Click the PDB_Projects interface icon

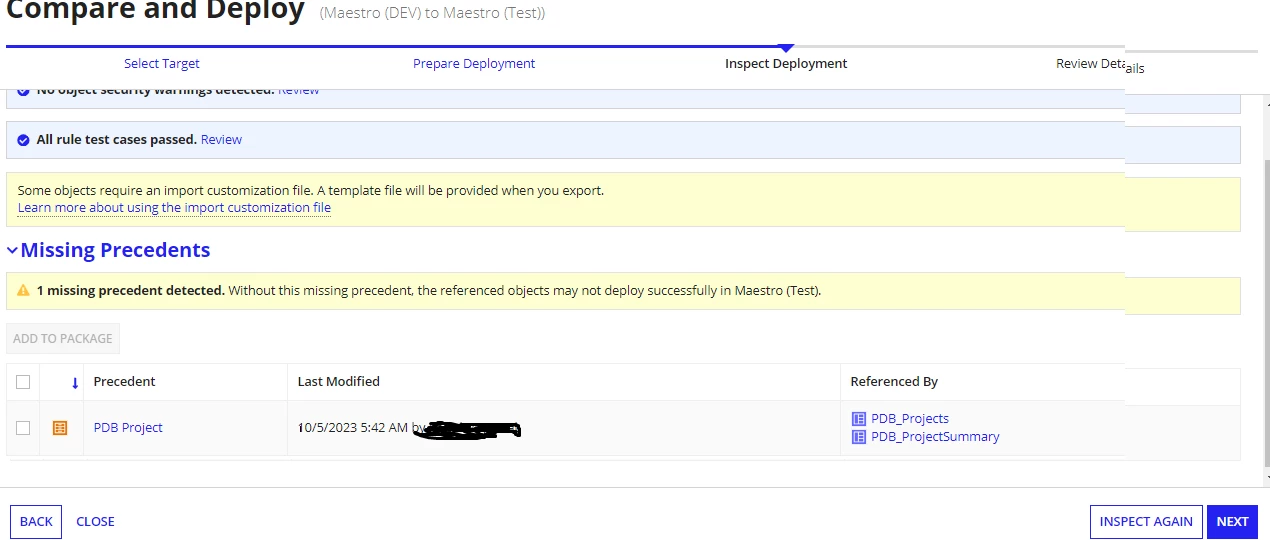[859, 419]
